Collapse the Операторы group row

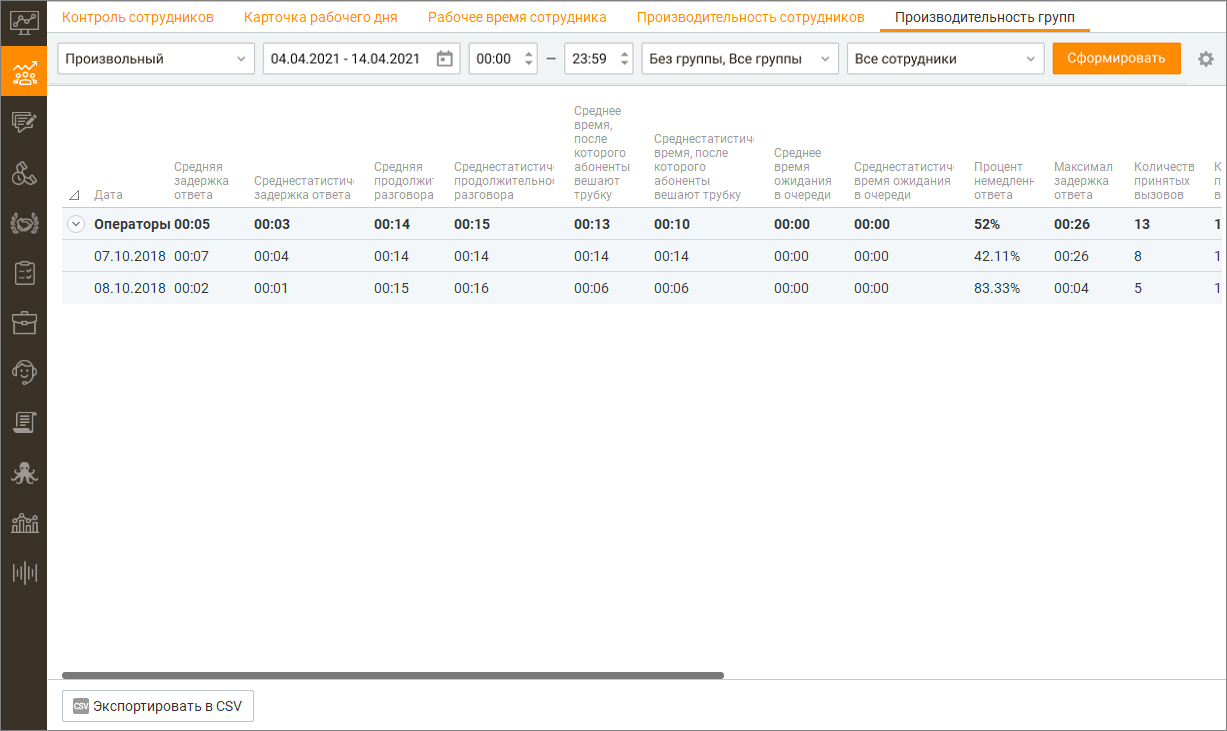tap(75, 224)
